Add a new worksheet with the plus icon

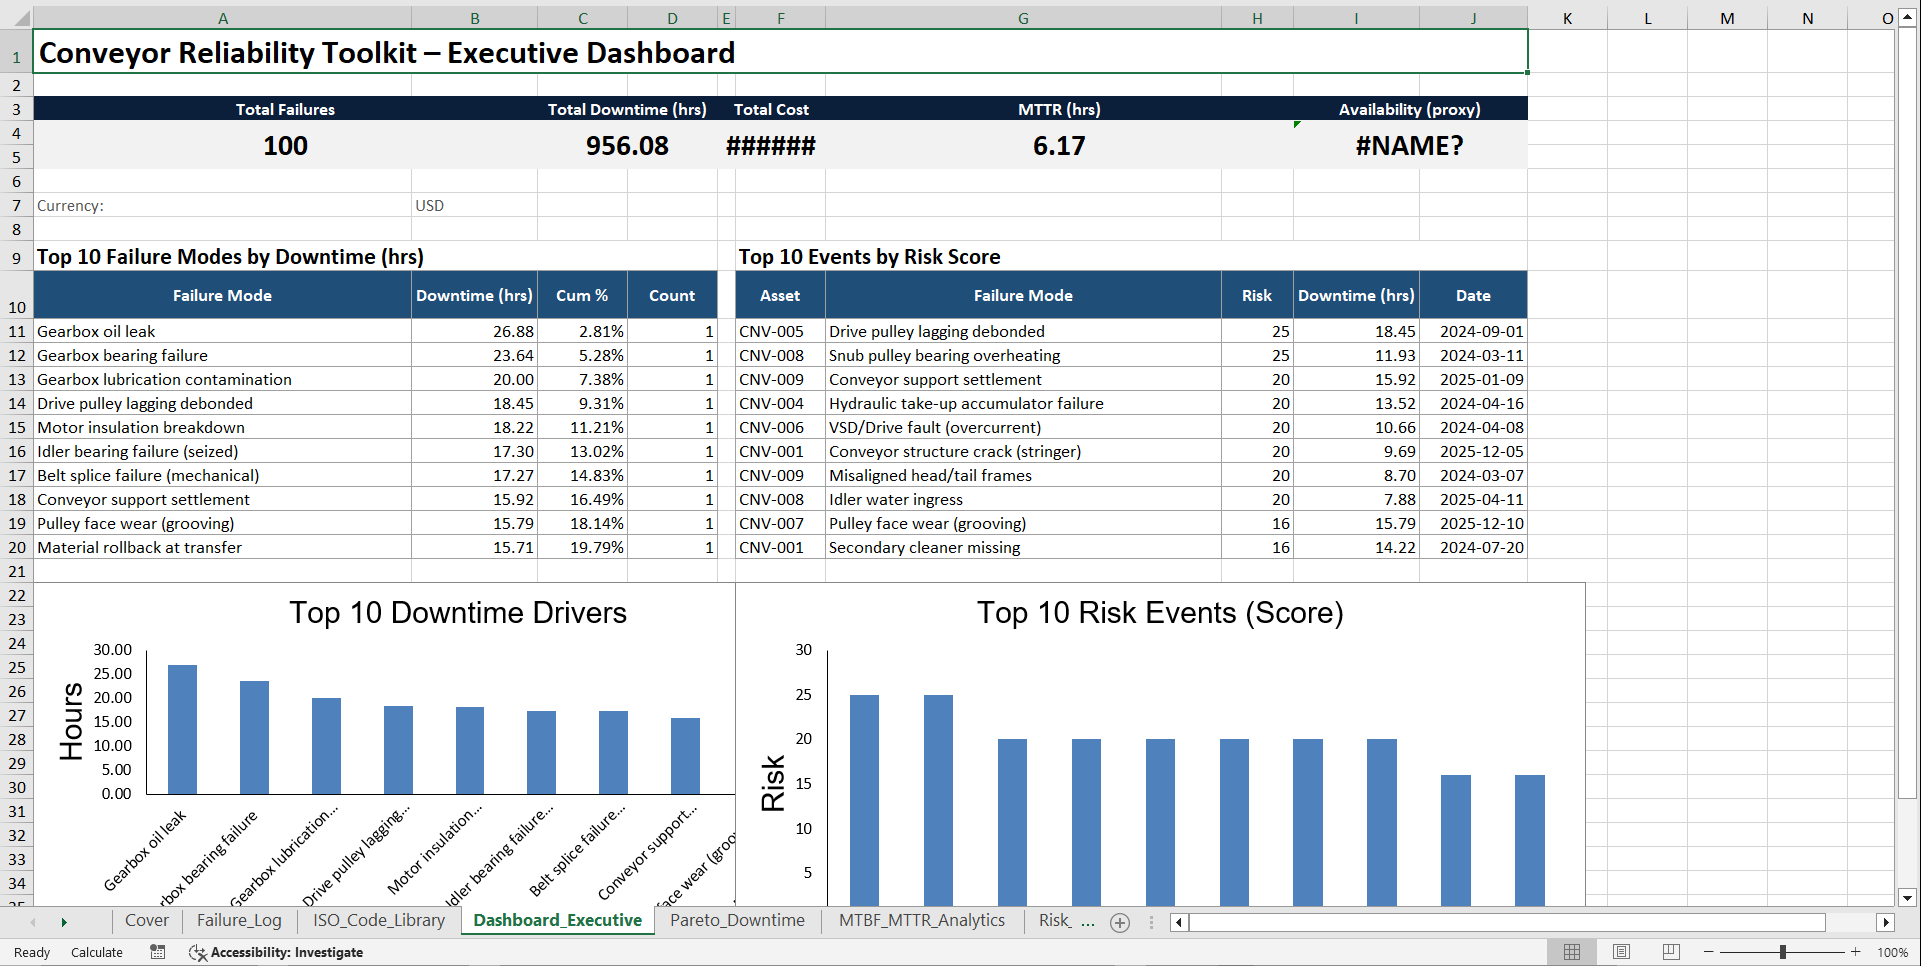pos(1119,921)
